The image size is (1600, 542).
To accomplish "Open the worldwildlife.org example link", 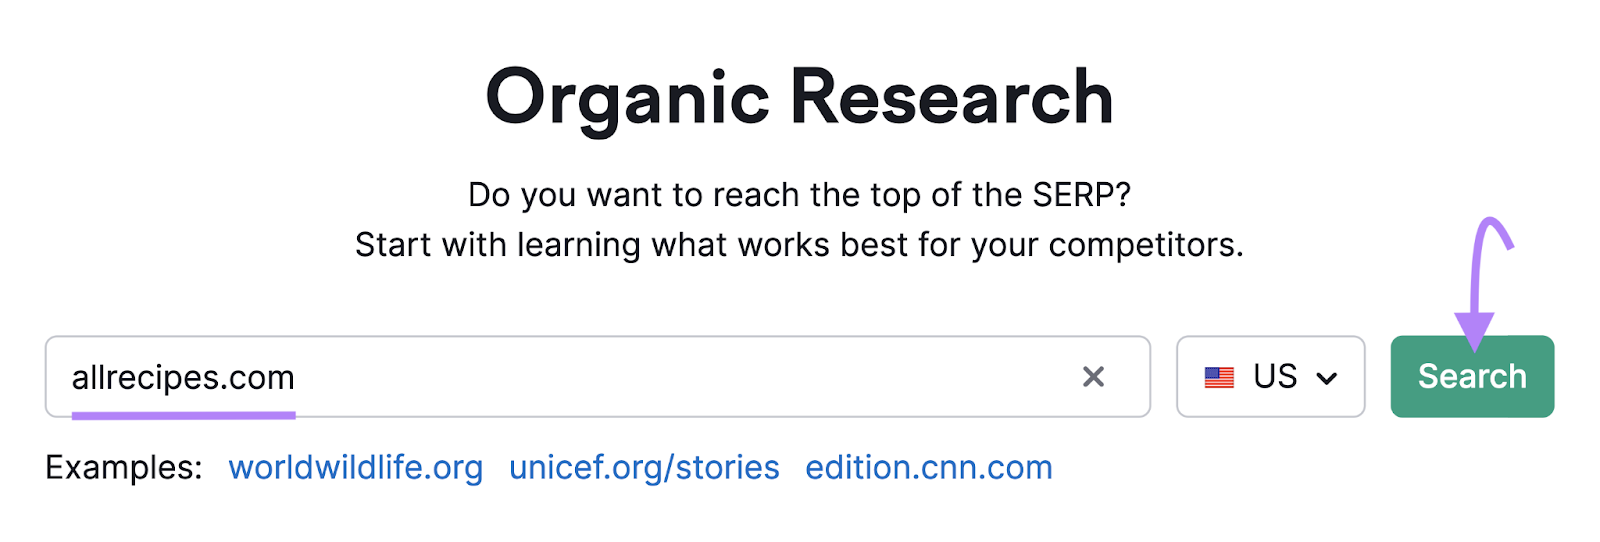I will tap(355, 468).
